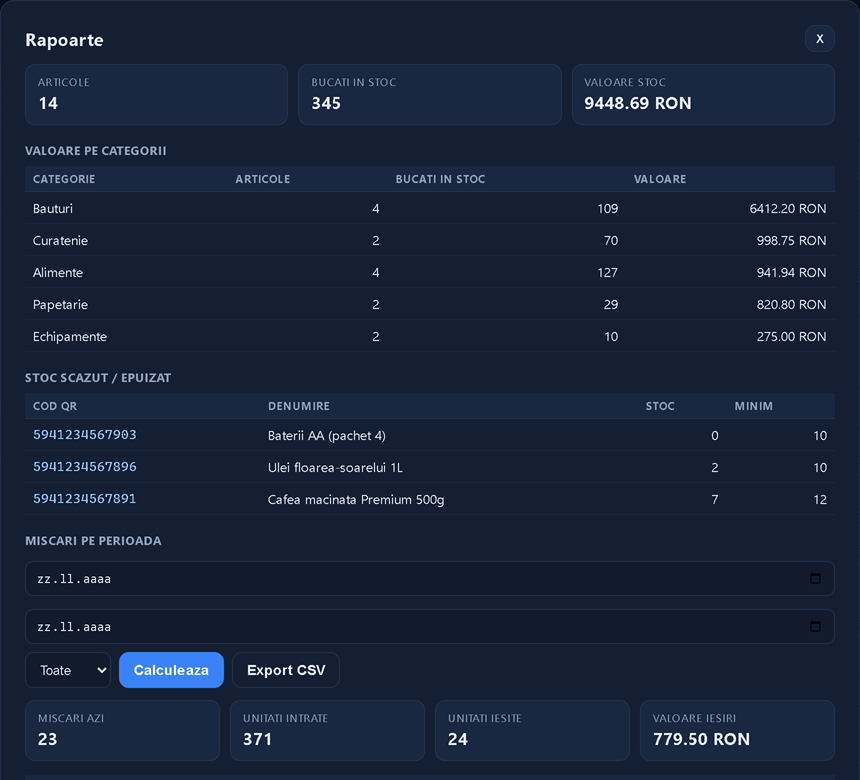Screen dimensions: 860x780
Task: Click the STOC column header in low-stock table
Action: pos(660,406)
